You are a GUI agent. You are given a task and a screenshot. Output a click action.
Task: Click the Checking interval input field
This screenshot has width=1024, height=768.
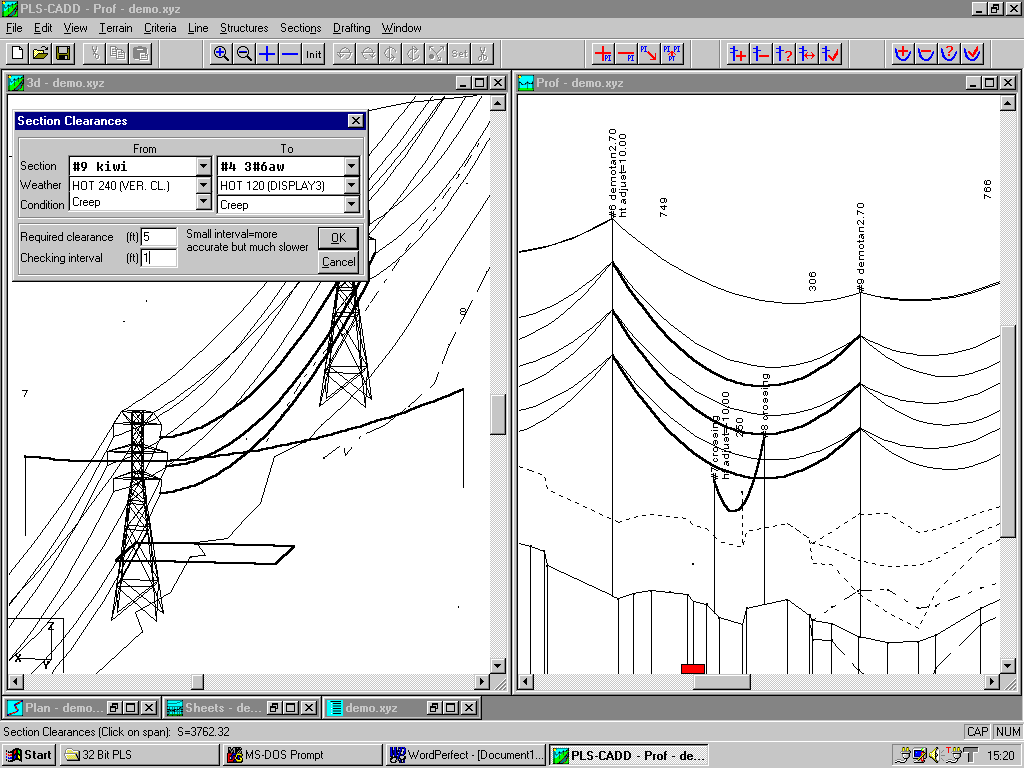click(x=159, y=257)
